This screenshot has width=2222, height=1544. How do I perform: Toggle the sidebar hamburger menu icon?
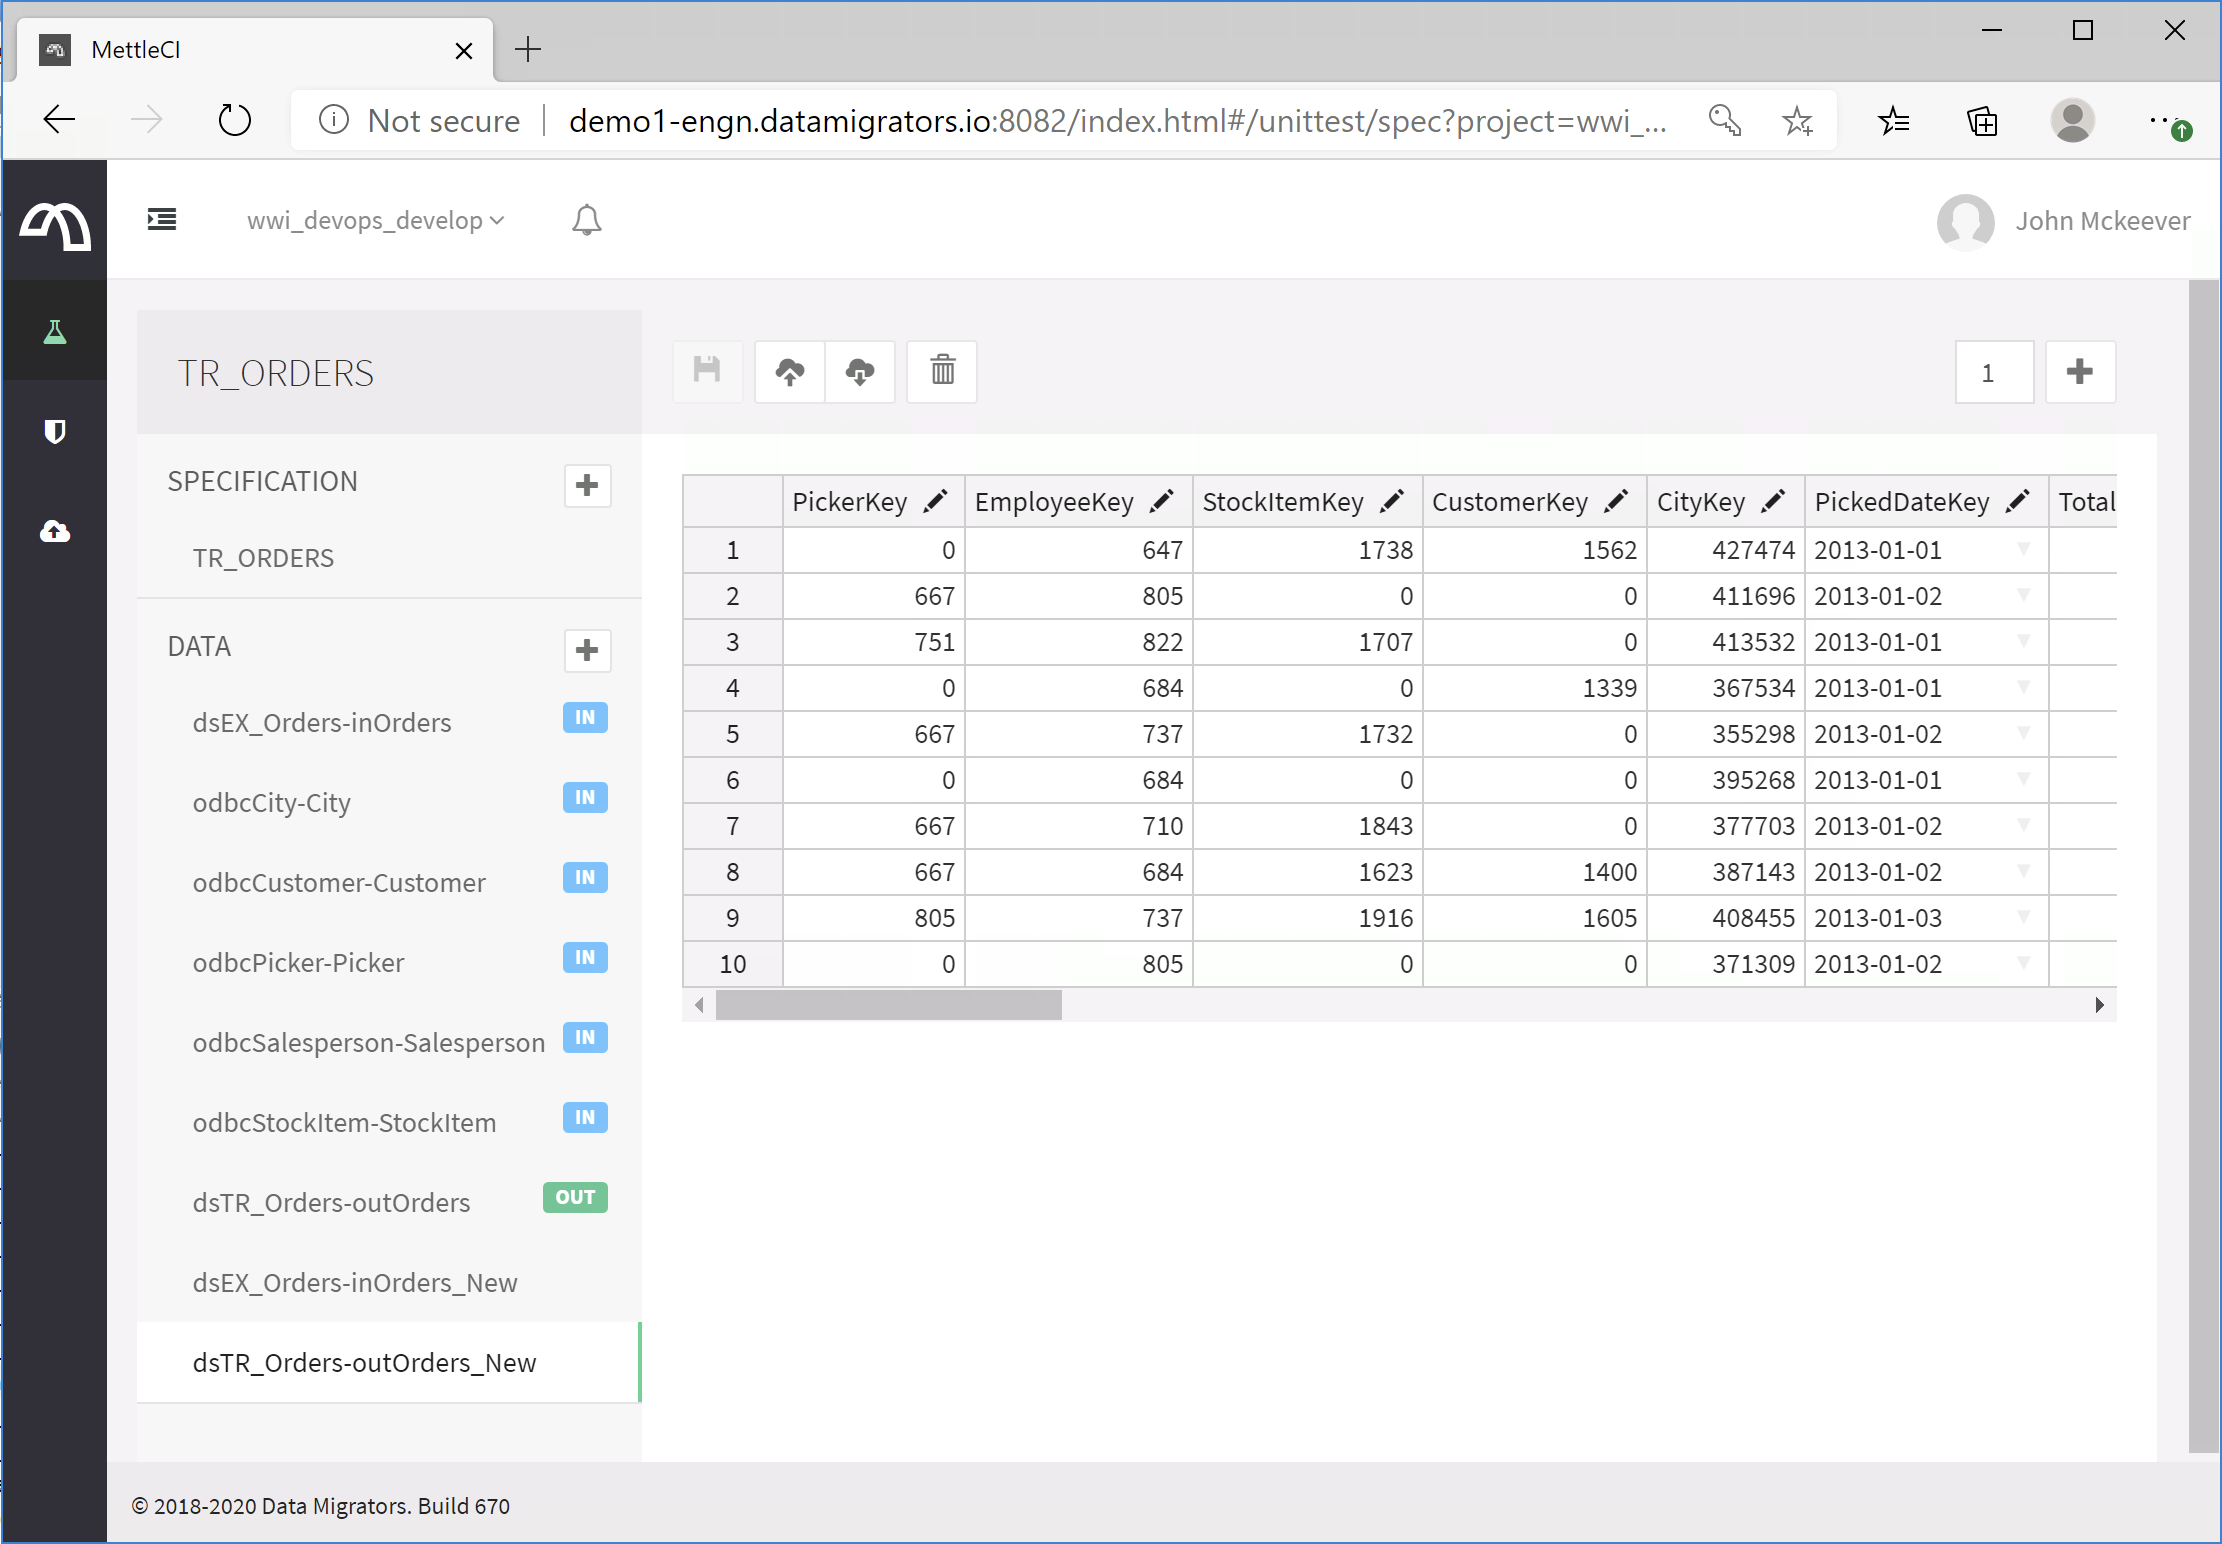click(162, 219)
